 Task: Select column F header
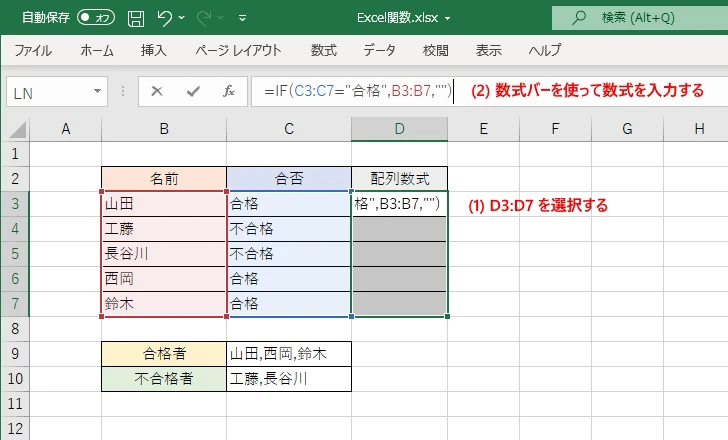555,129
